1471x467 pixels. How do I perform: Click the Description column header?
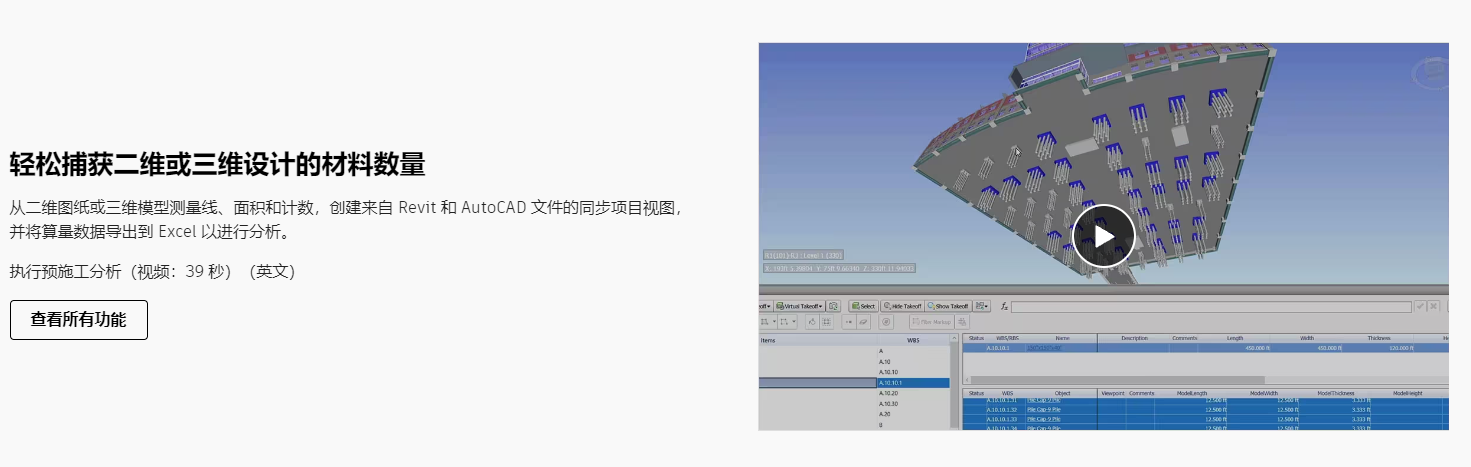(1134, 338)
